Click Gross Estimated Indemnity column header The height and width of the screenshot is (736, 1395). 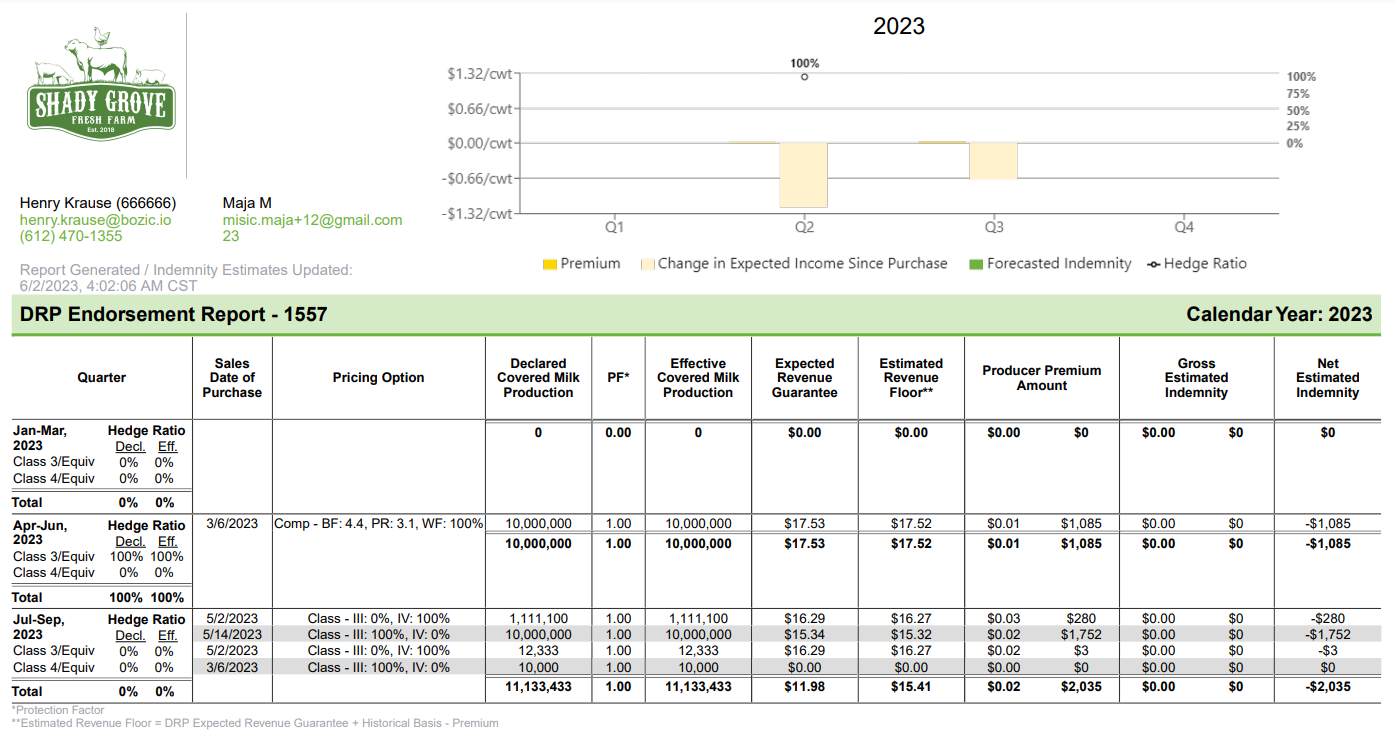pyautogui.click(x=1196, y=378)
